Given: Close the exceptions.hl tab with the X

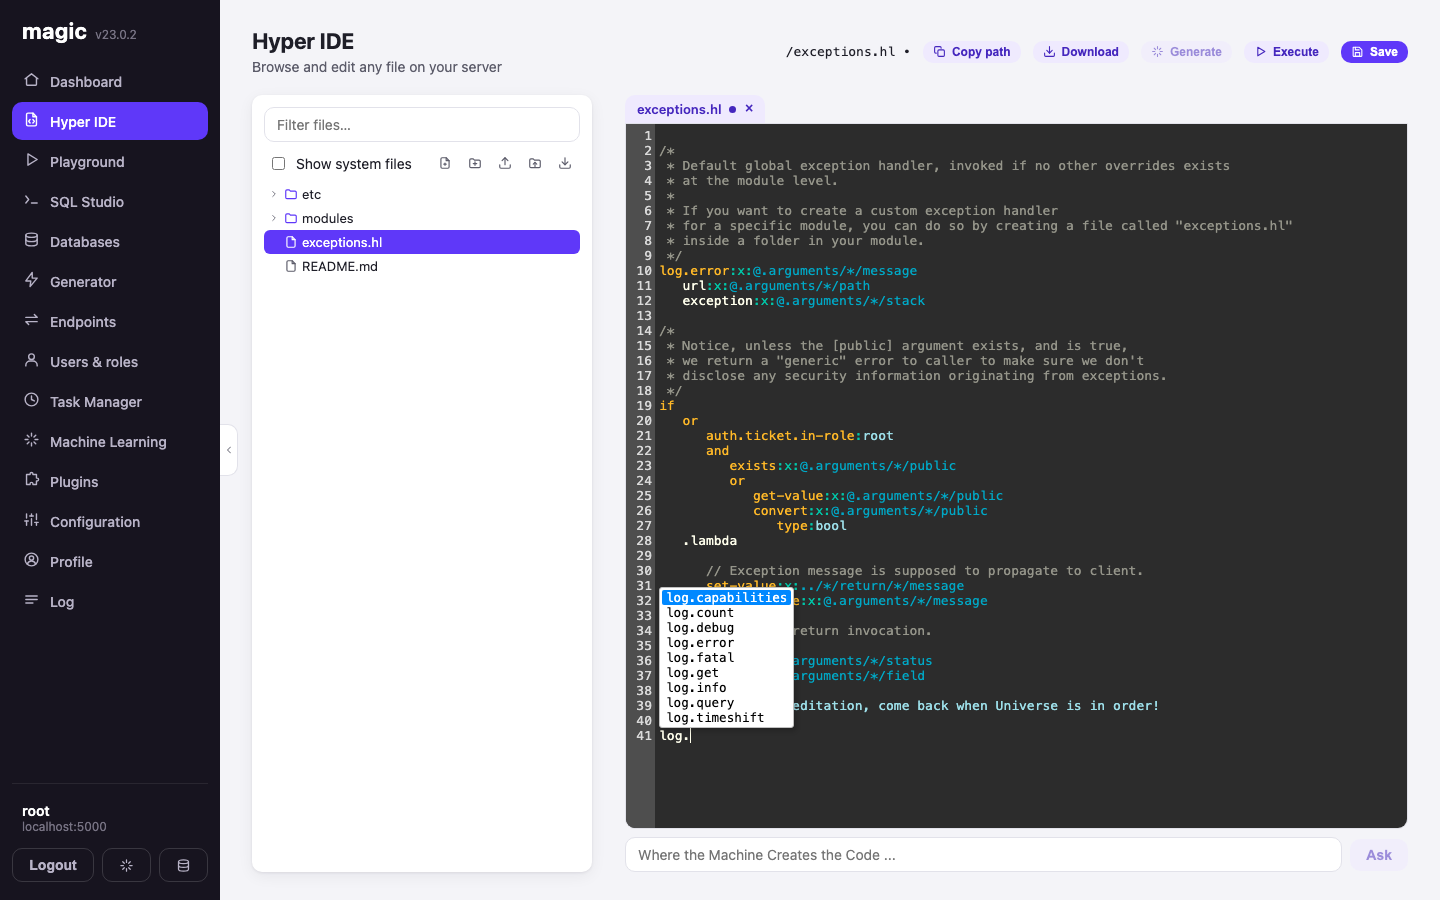Looking at the screenshot, I should [749, 108].
